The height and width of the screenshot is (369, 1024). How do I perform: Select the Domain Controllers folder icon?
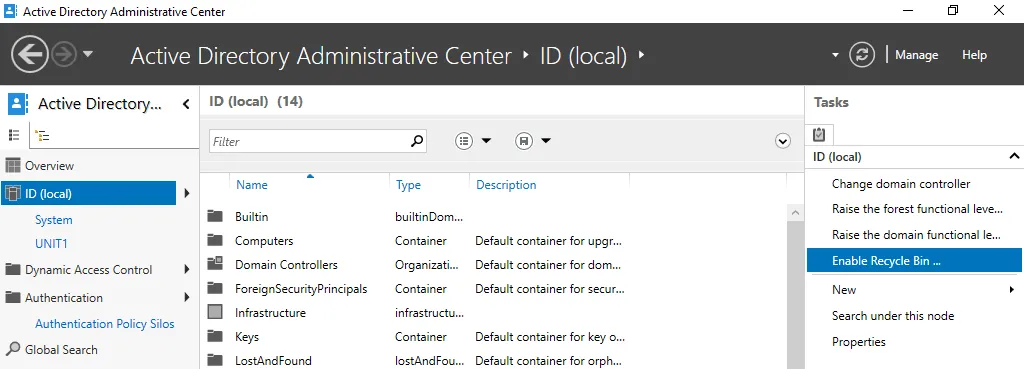[215, 265]
